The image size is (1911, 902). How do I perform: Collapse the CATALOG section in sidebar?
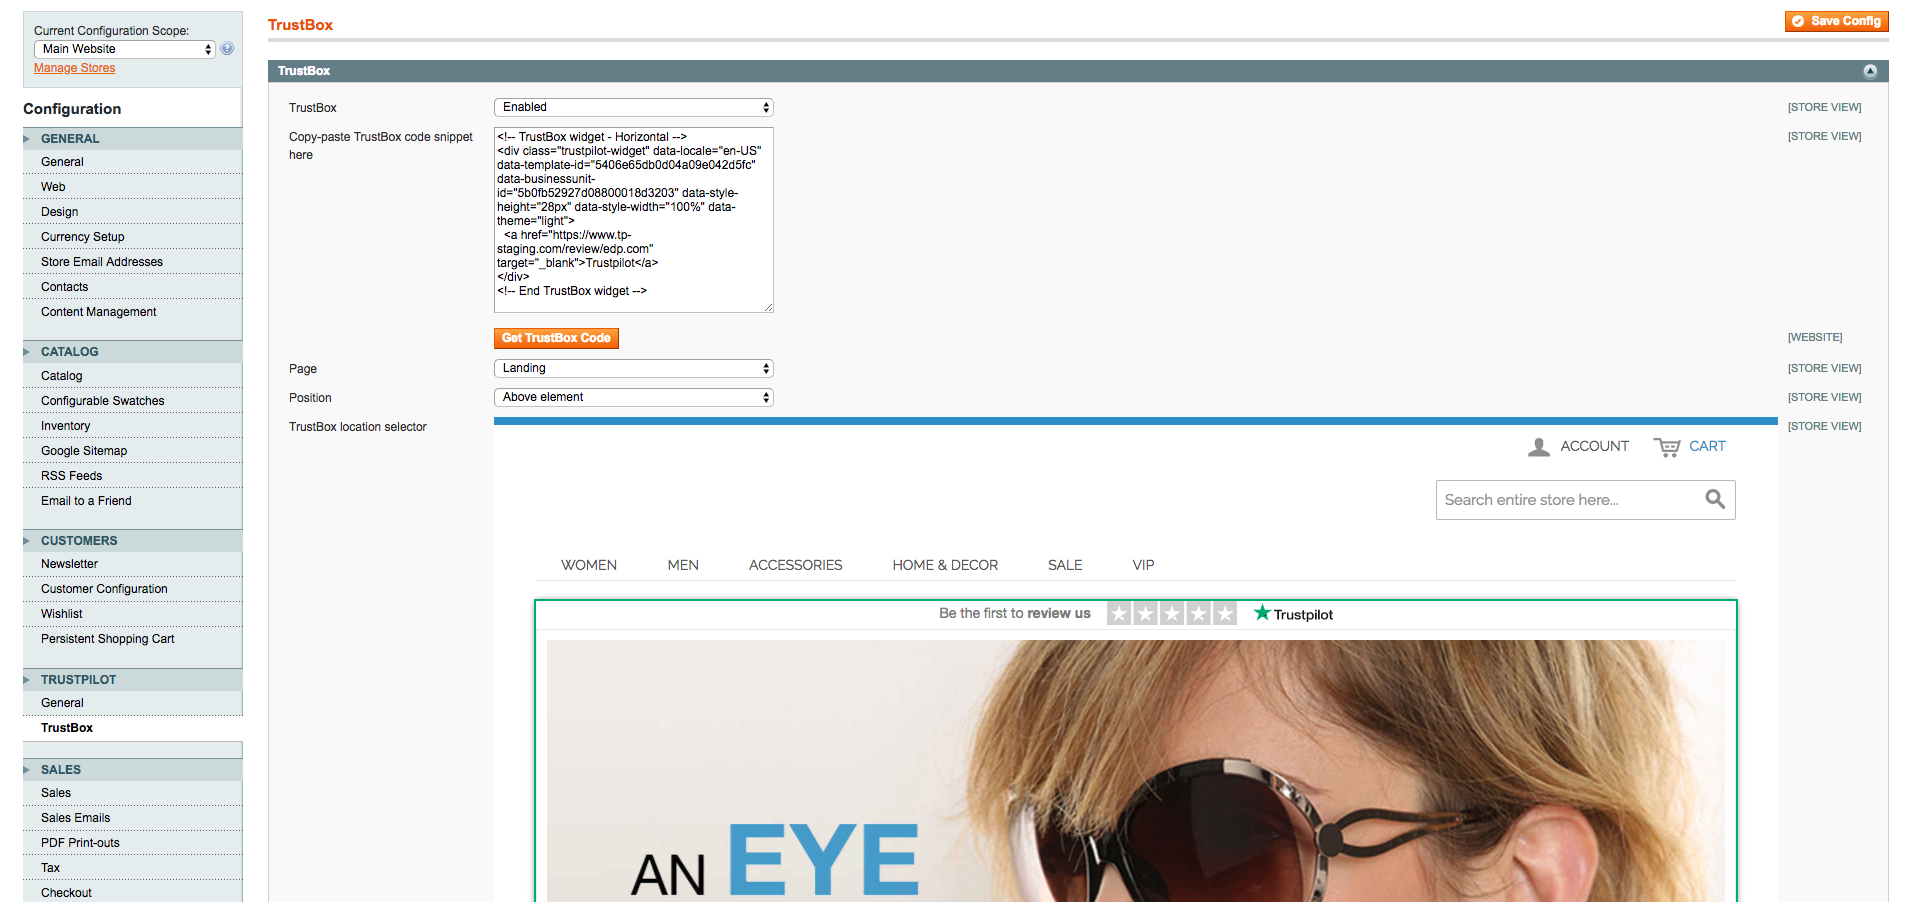pos(27,352)
